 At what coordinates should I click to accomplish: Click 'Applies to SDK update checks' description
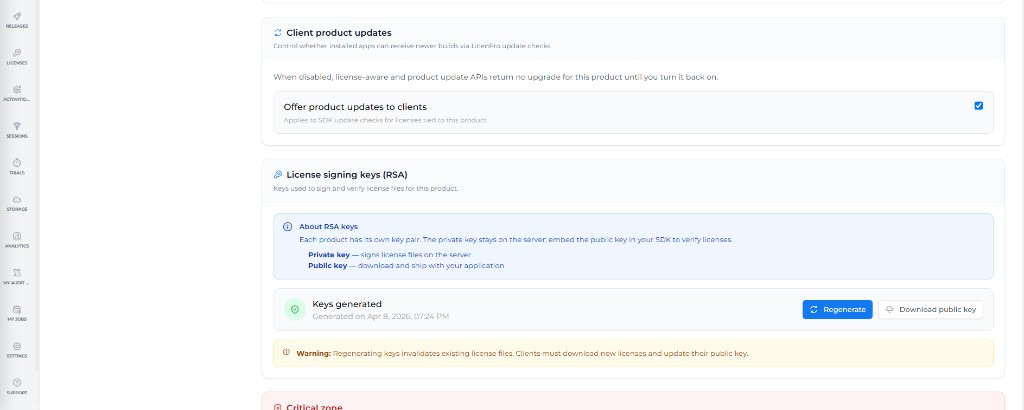coord(385,120)
